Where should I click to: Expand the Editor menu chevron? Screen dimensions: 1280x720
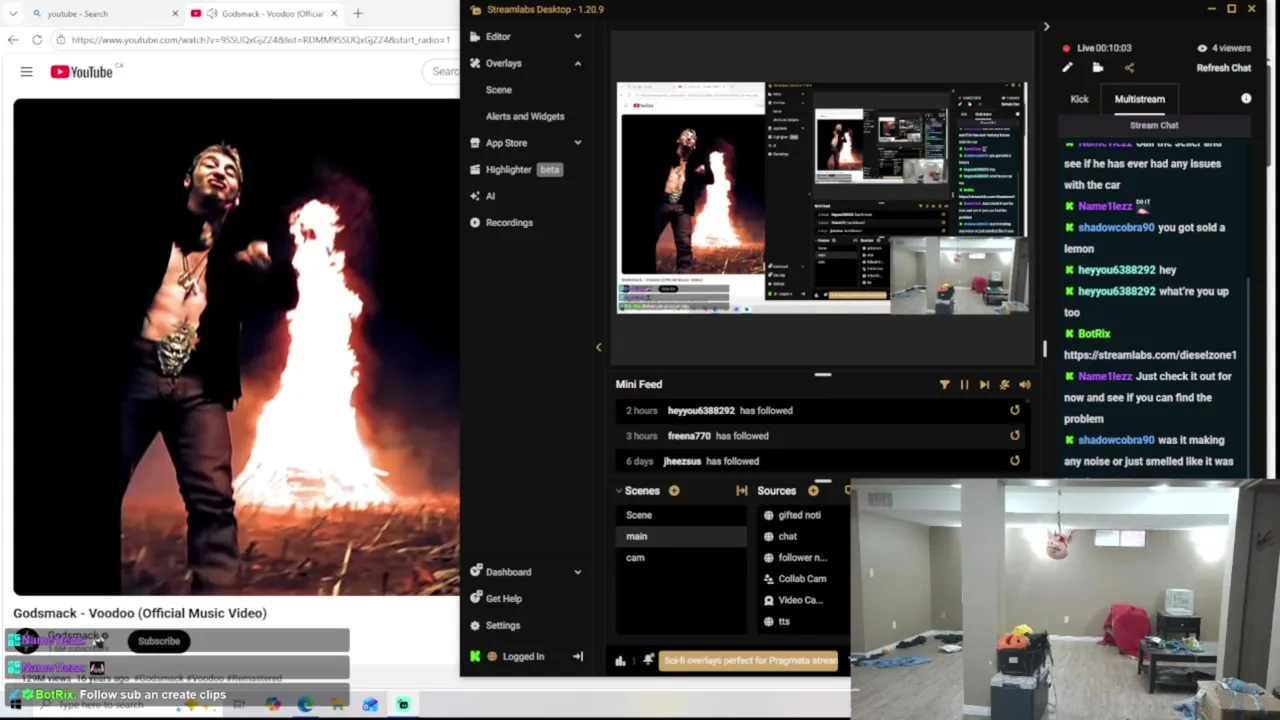tap(577, 36)
